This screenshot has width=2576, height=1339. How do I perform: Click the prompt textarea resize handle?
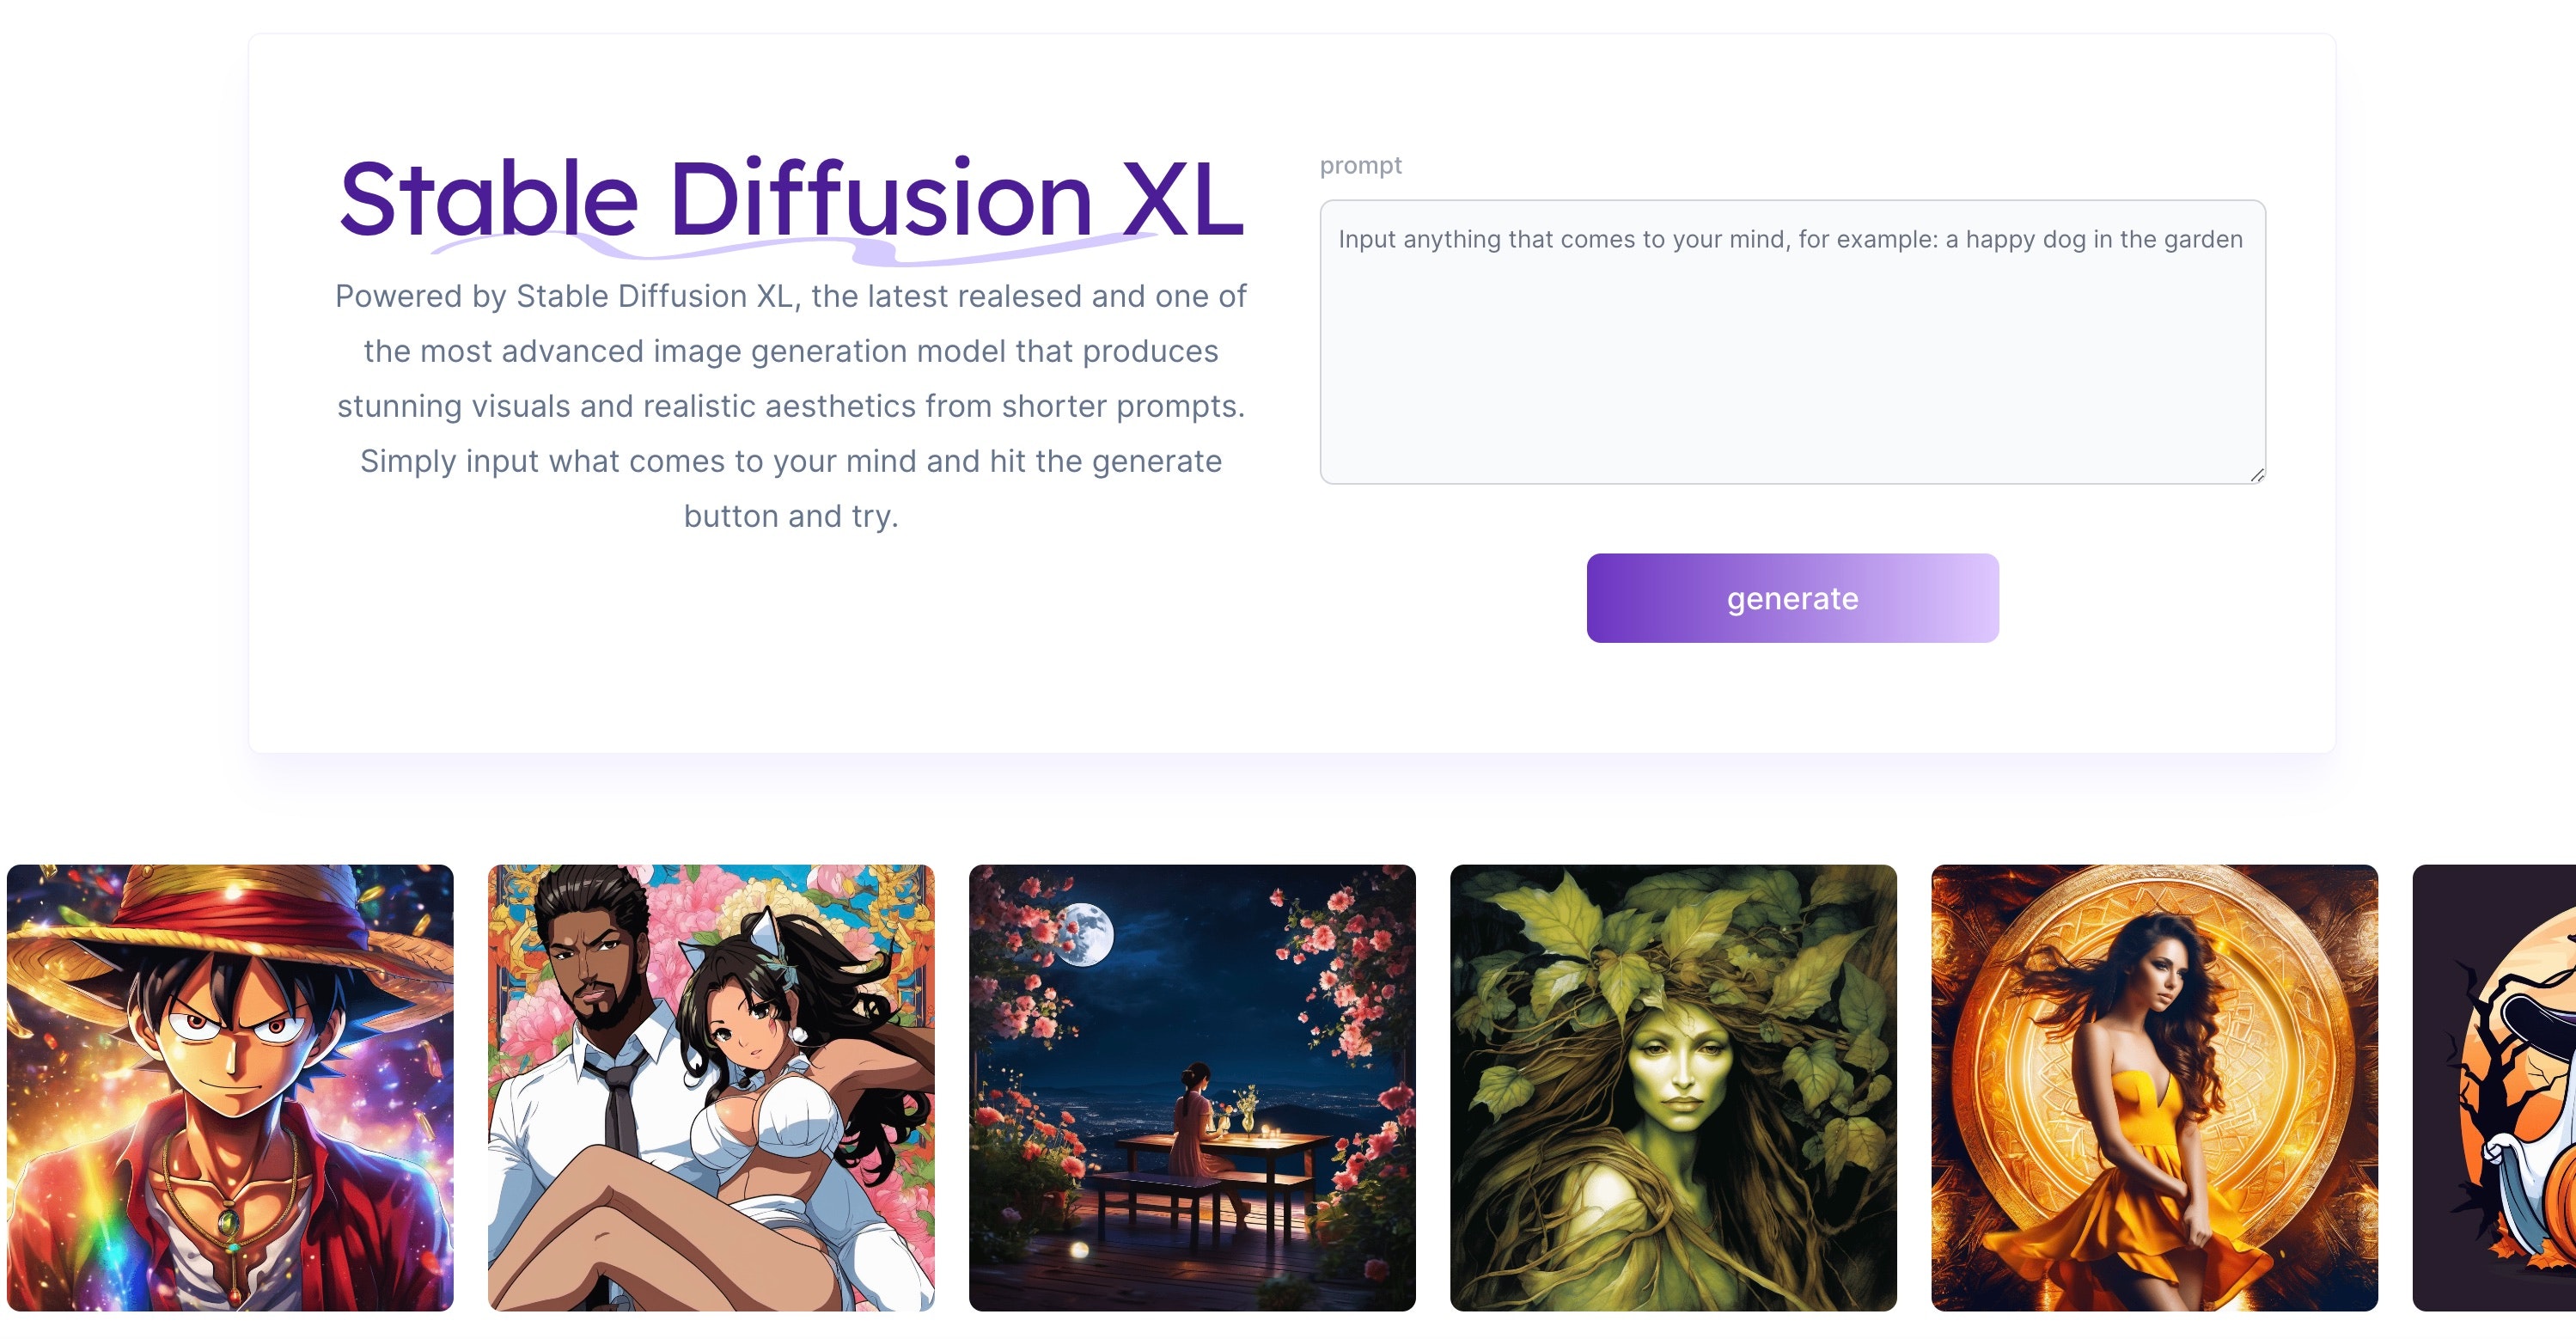(x=2257, y=476)
